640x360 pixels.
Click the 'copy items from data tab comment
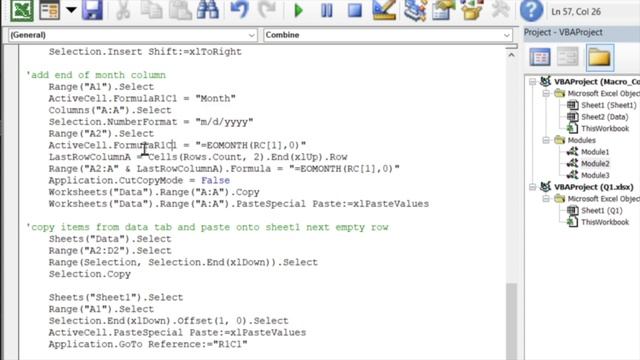[207, 227]
